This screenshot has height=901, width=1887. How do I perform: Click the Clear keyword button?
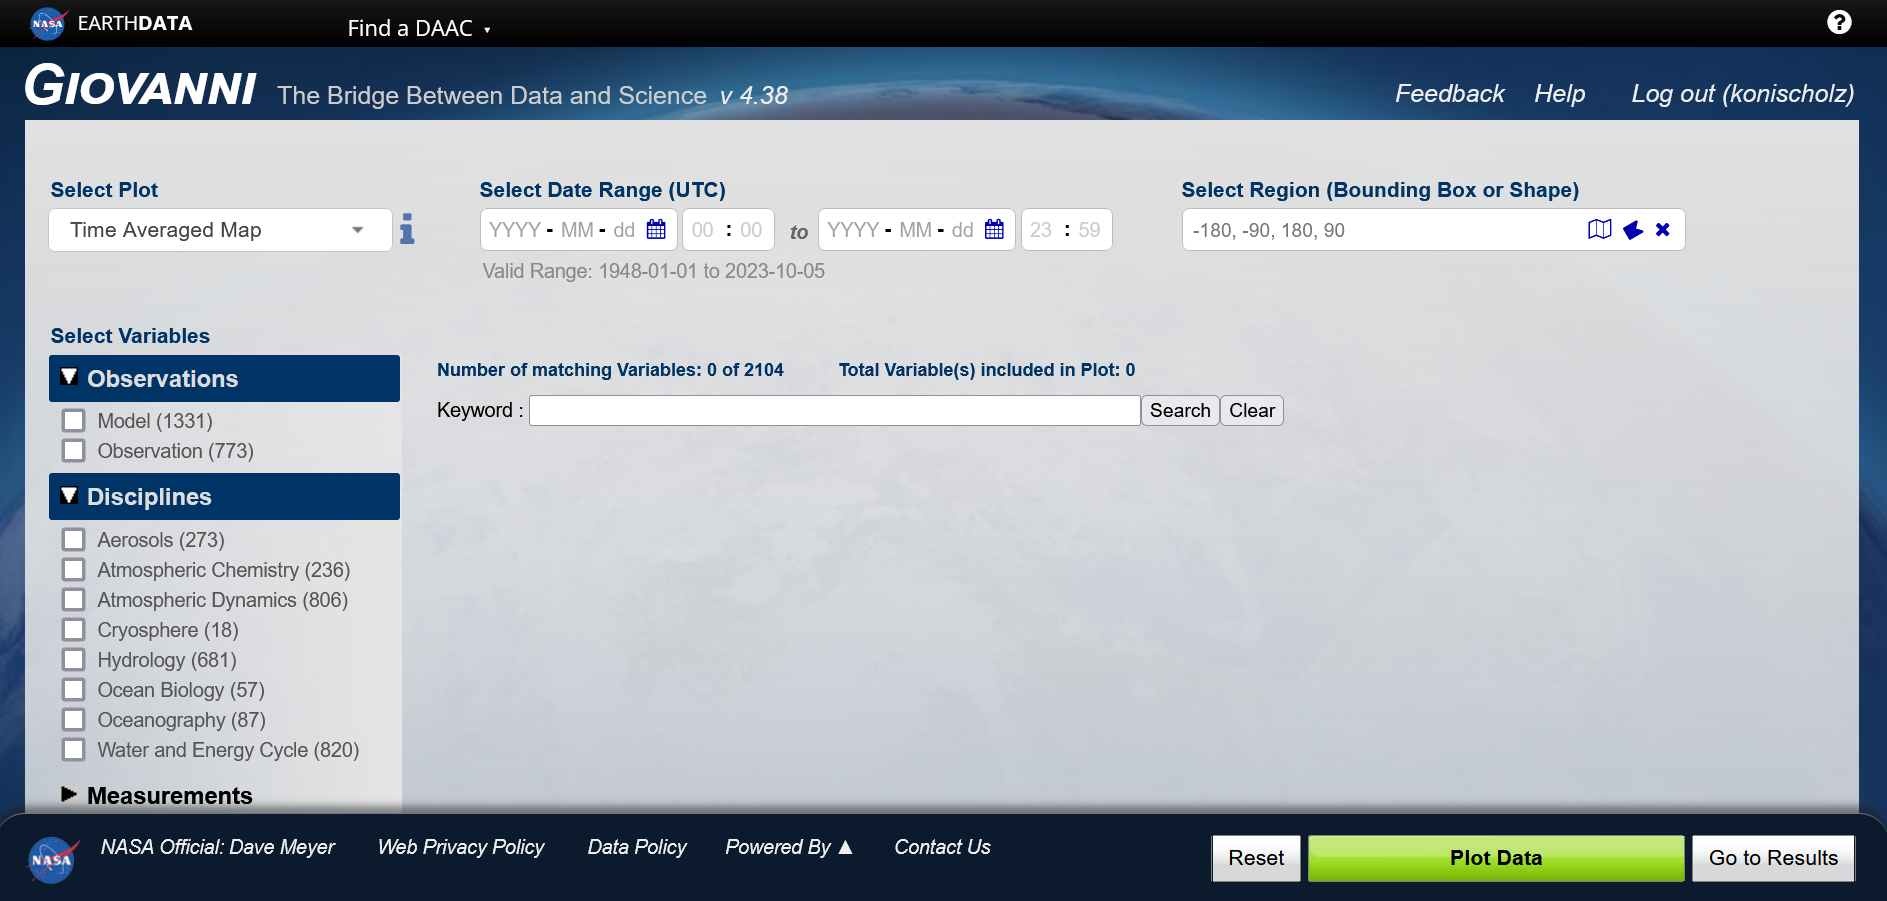tap(1252, 410)
